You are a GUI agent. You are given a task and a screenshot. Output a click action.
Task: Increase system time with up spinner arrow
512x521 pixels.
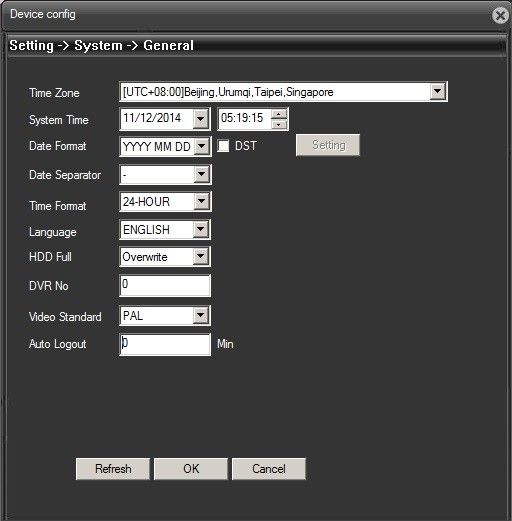tap(279, 114)
